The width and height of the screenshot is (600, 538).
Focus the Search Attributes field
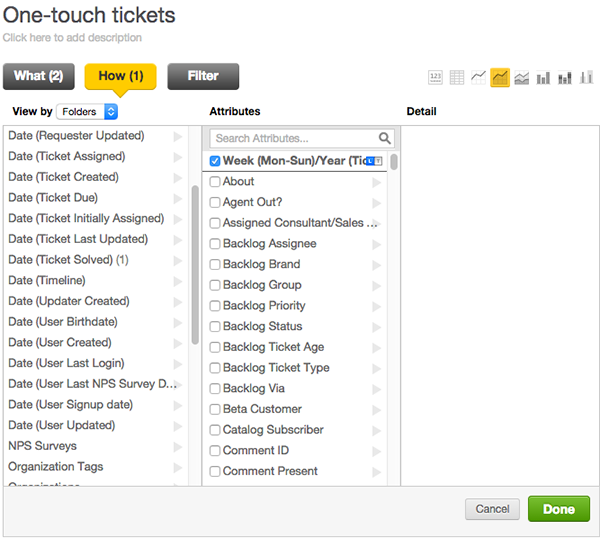click(x=292, y=139)
